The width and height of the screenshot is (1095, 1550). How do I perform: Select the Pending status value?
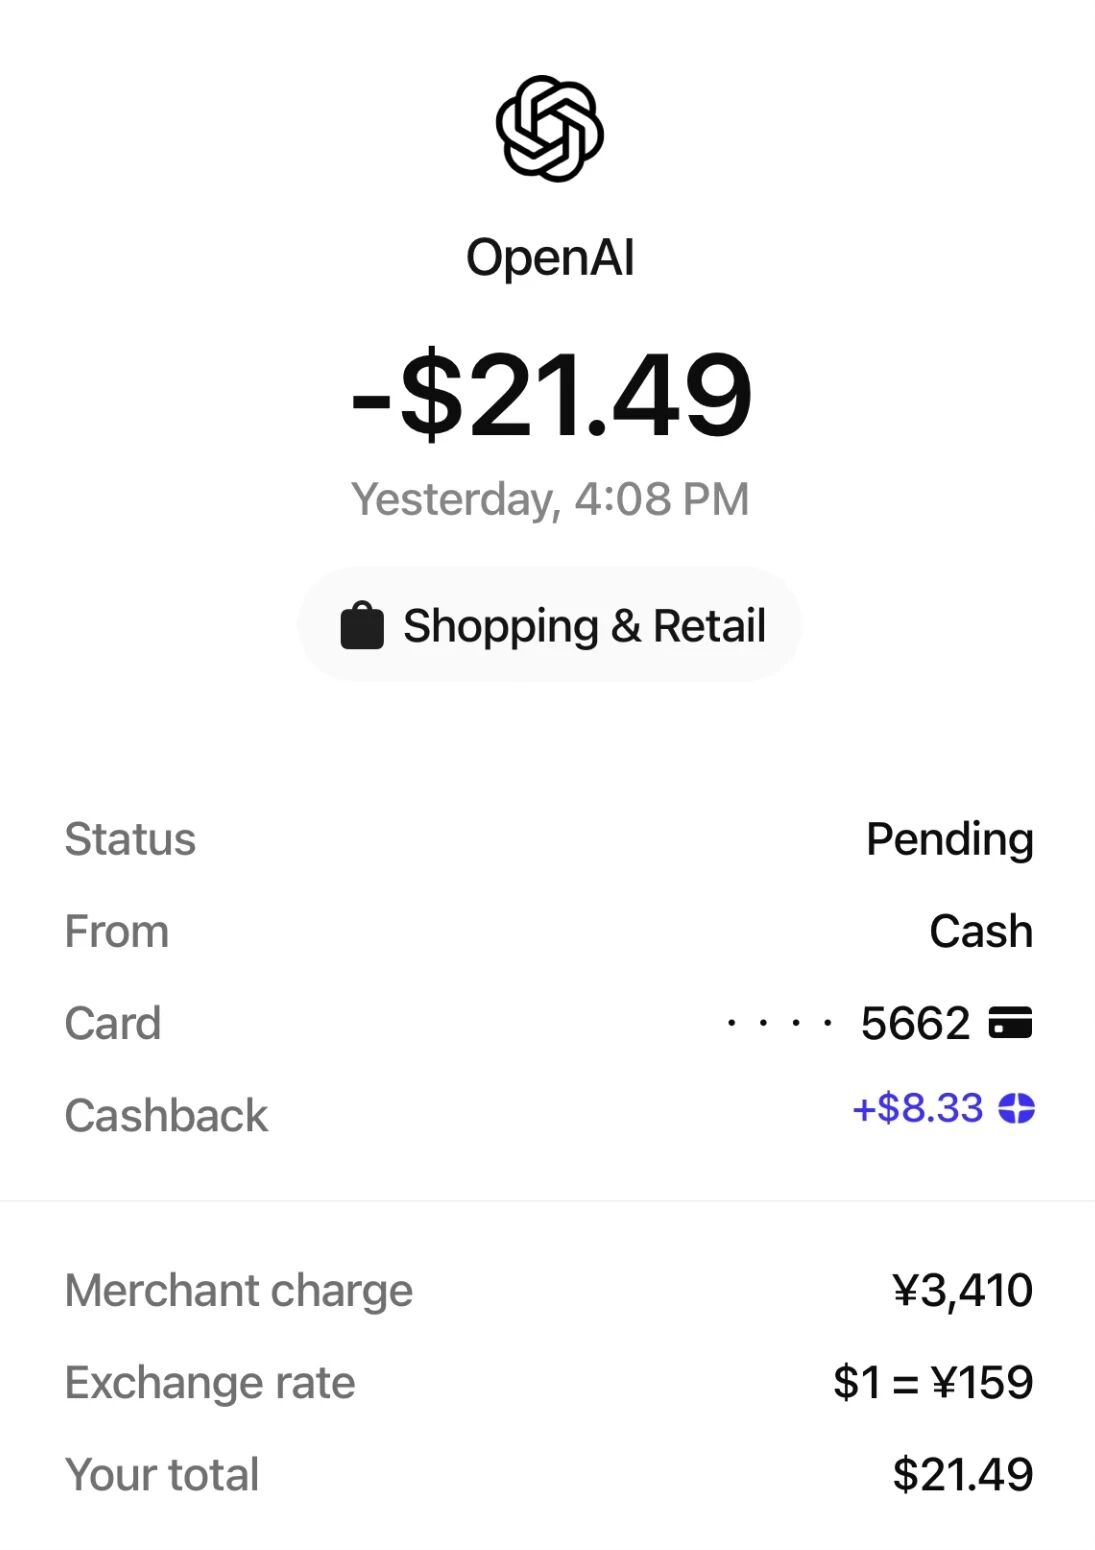949,839
